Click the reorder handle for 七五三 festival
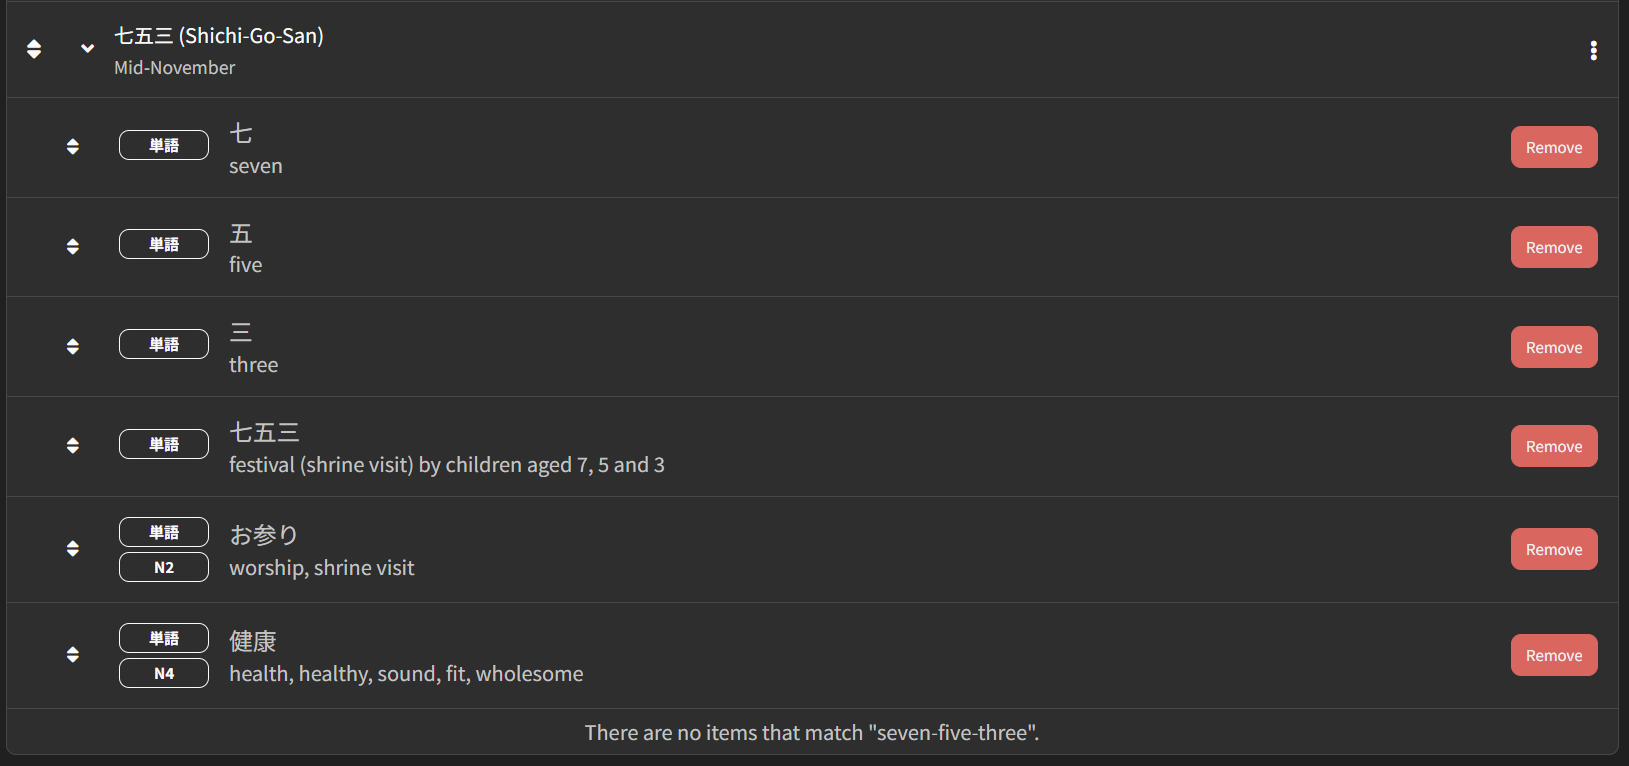1629x766 pixels. 73,445
